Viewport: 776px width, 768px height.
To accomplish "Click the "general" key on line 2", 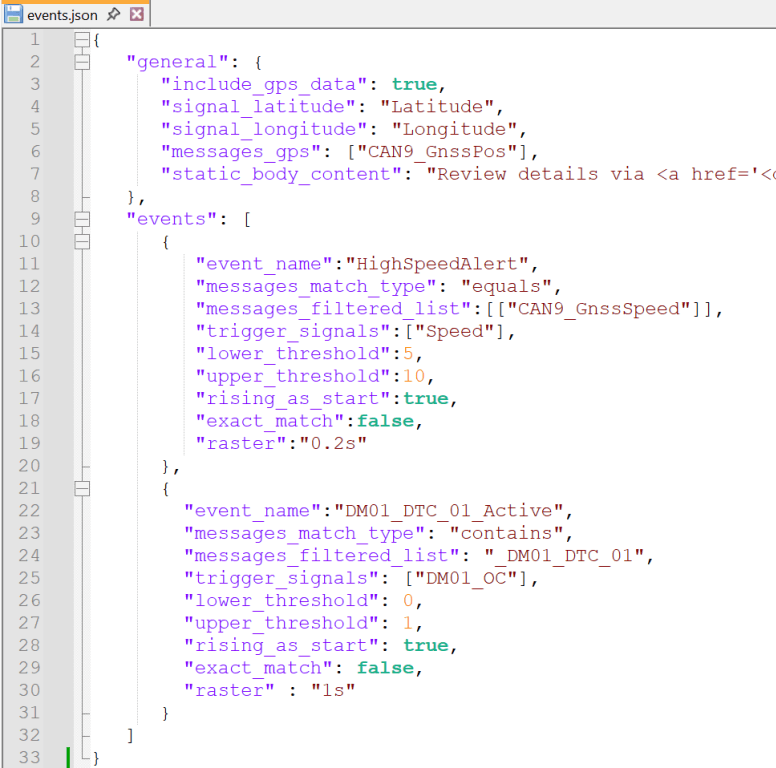I will pyautogui.click(x=178, y=62).
